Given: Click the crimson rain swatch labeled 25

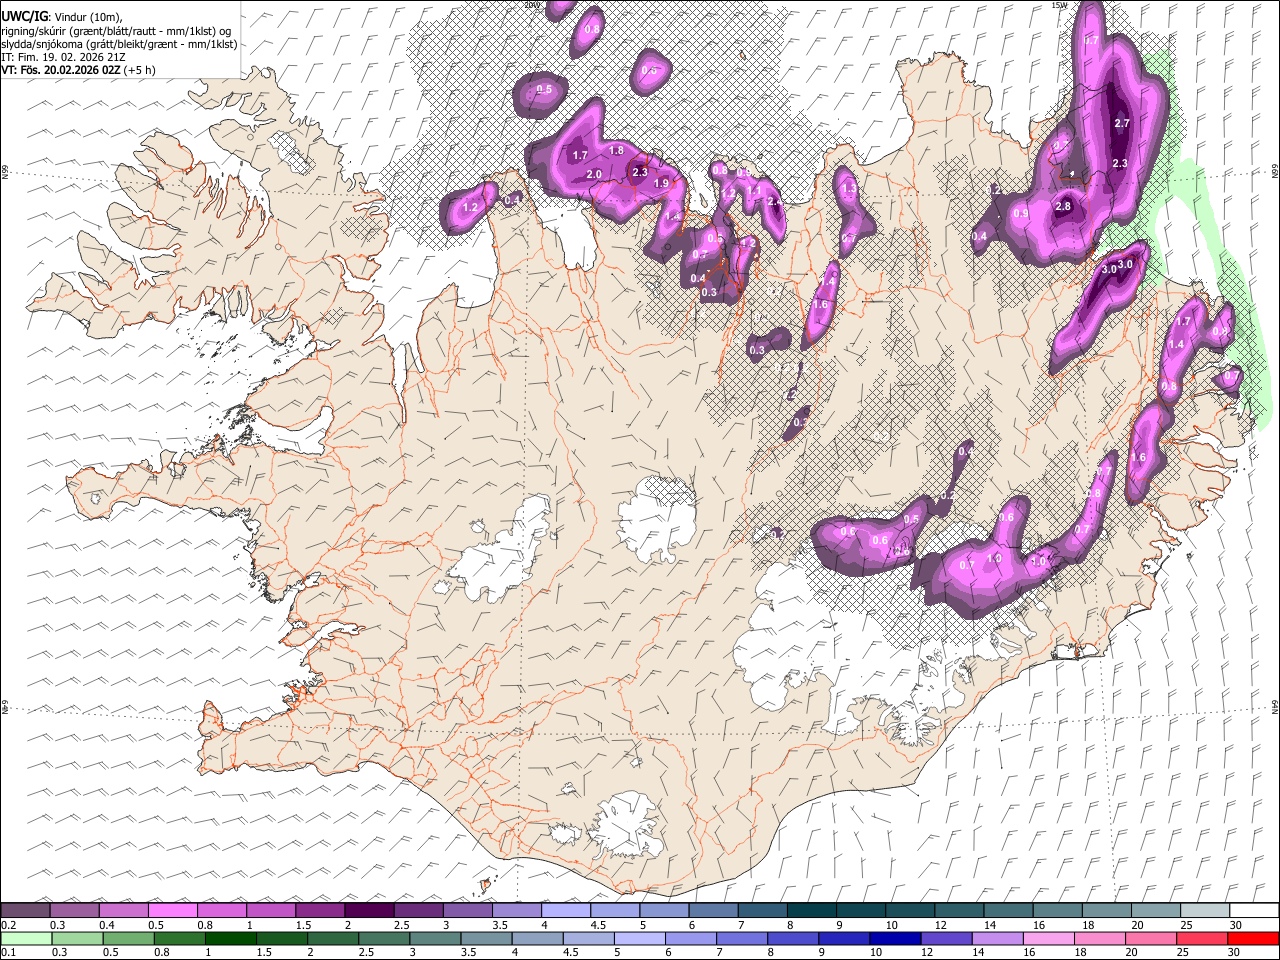Looking at the screenshot, I should tap(1202, 939).
